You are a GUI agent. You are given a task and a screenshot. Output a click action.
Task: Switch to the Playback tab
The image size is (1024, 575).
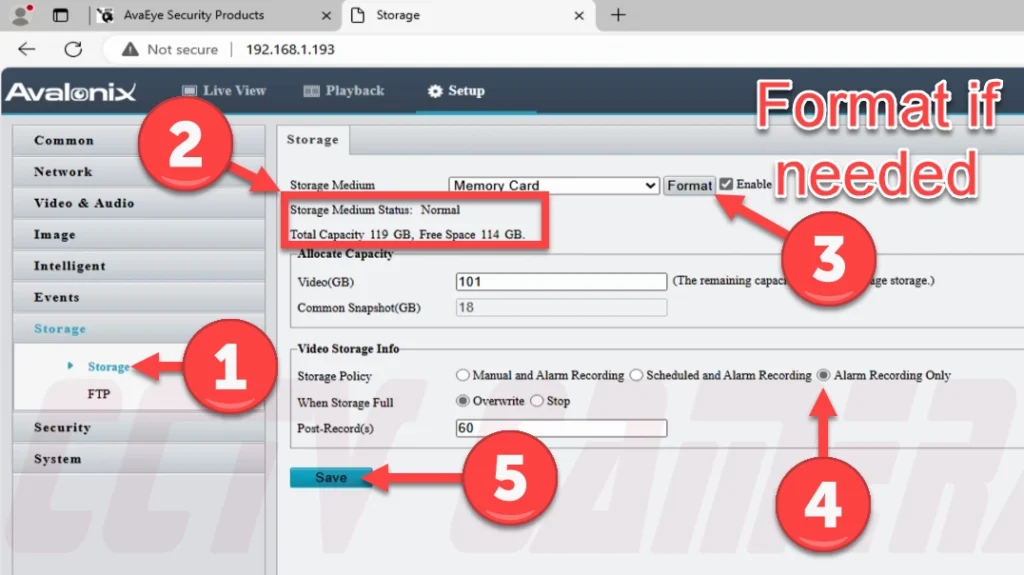click(343, 91)
